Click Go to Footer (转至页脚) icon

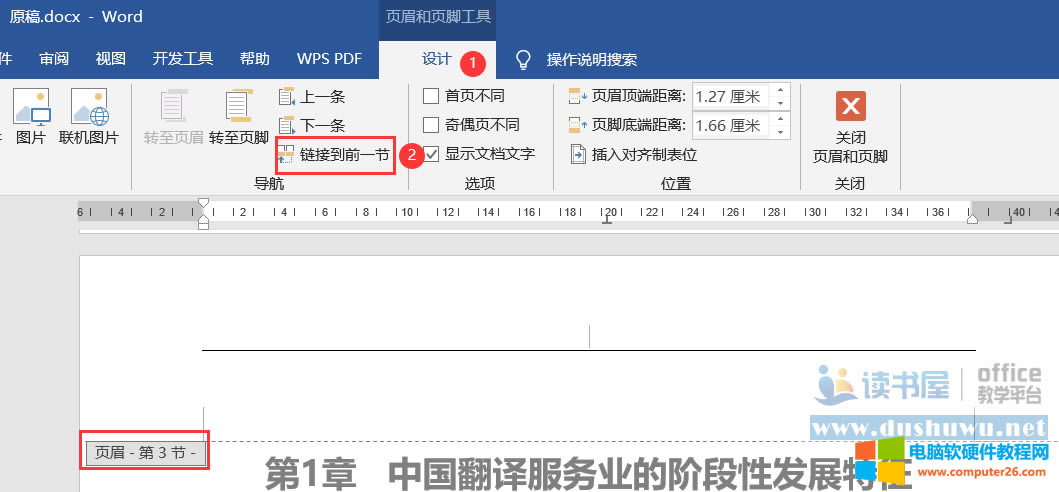coord(238,116)
